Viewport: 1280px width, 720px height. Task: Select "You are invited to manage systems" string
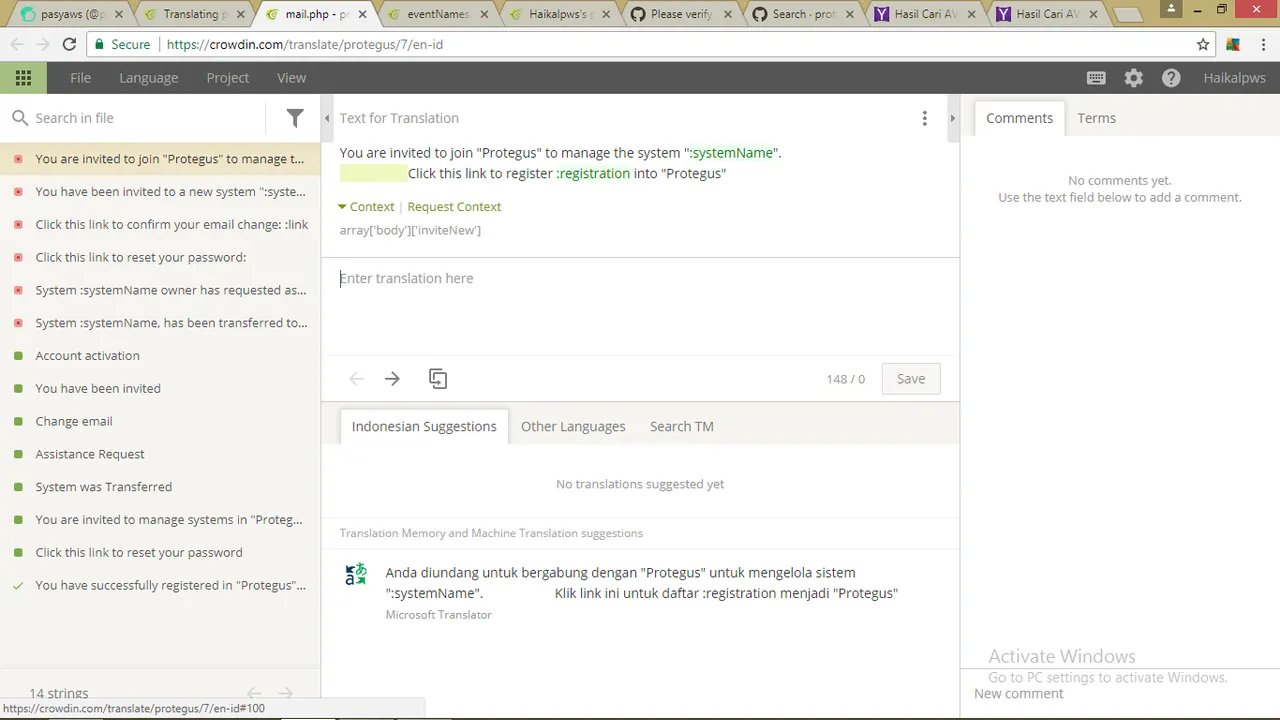pos(160,520)
